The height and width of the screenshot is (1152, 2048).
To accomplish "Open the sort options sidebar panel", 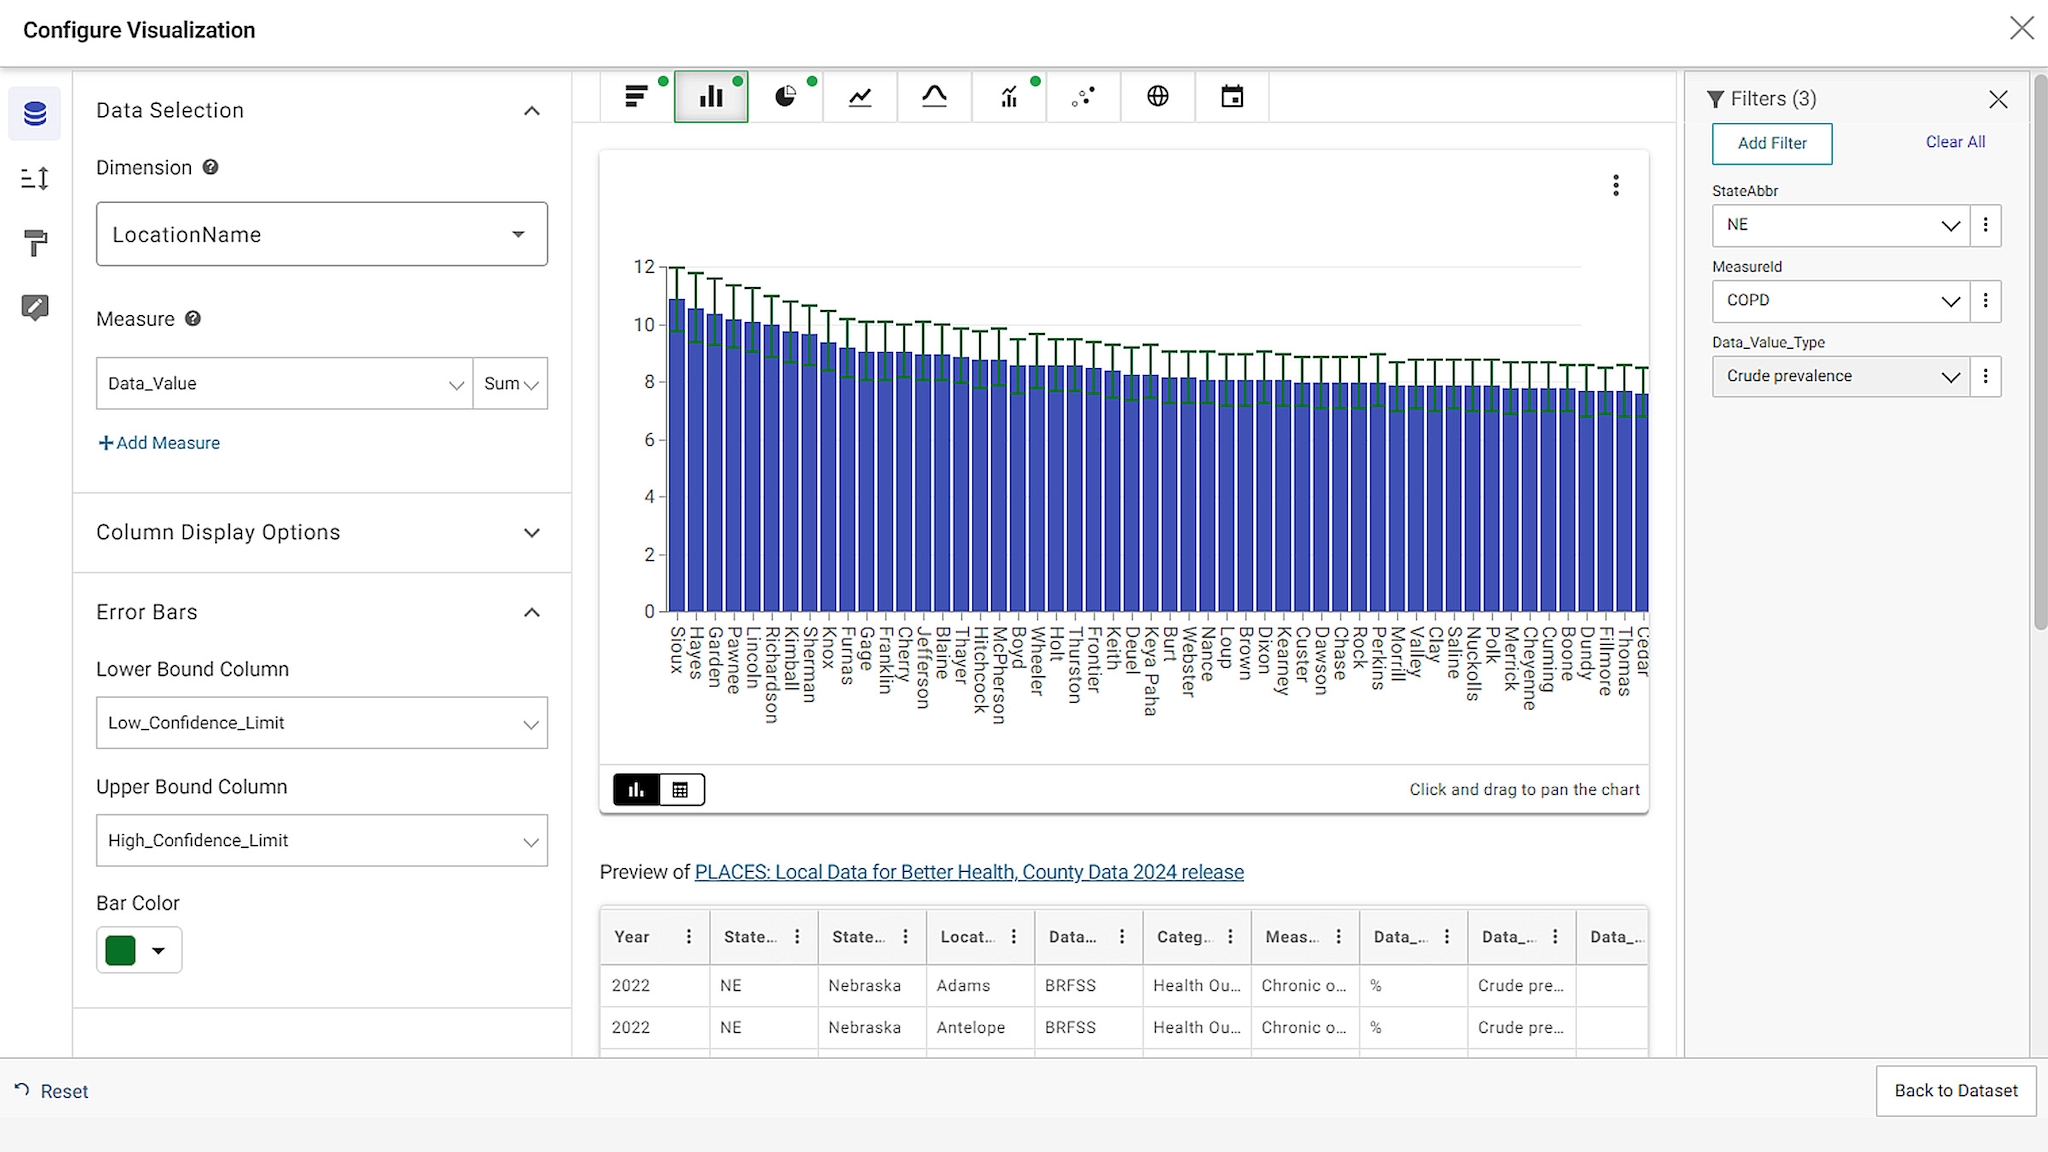I will [35, 178].
